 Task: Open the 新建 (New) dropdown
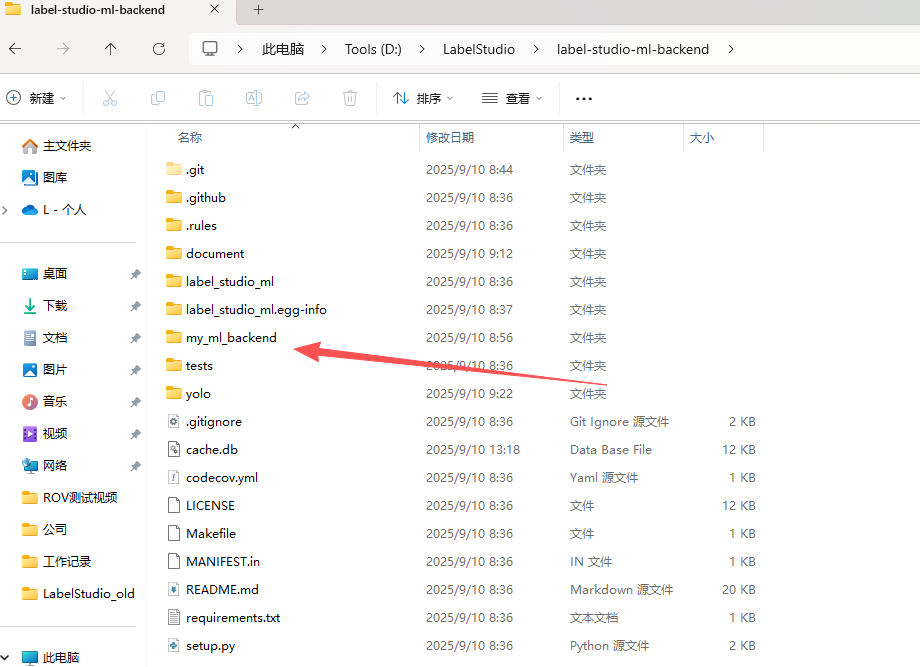[36, 98]
